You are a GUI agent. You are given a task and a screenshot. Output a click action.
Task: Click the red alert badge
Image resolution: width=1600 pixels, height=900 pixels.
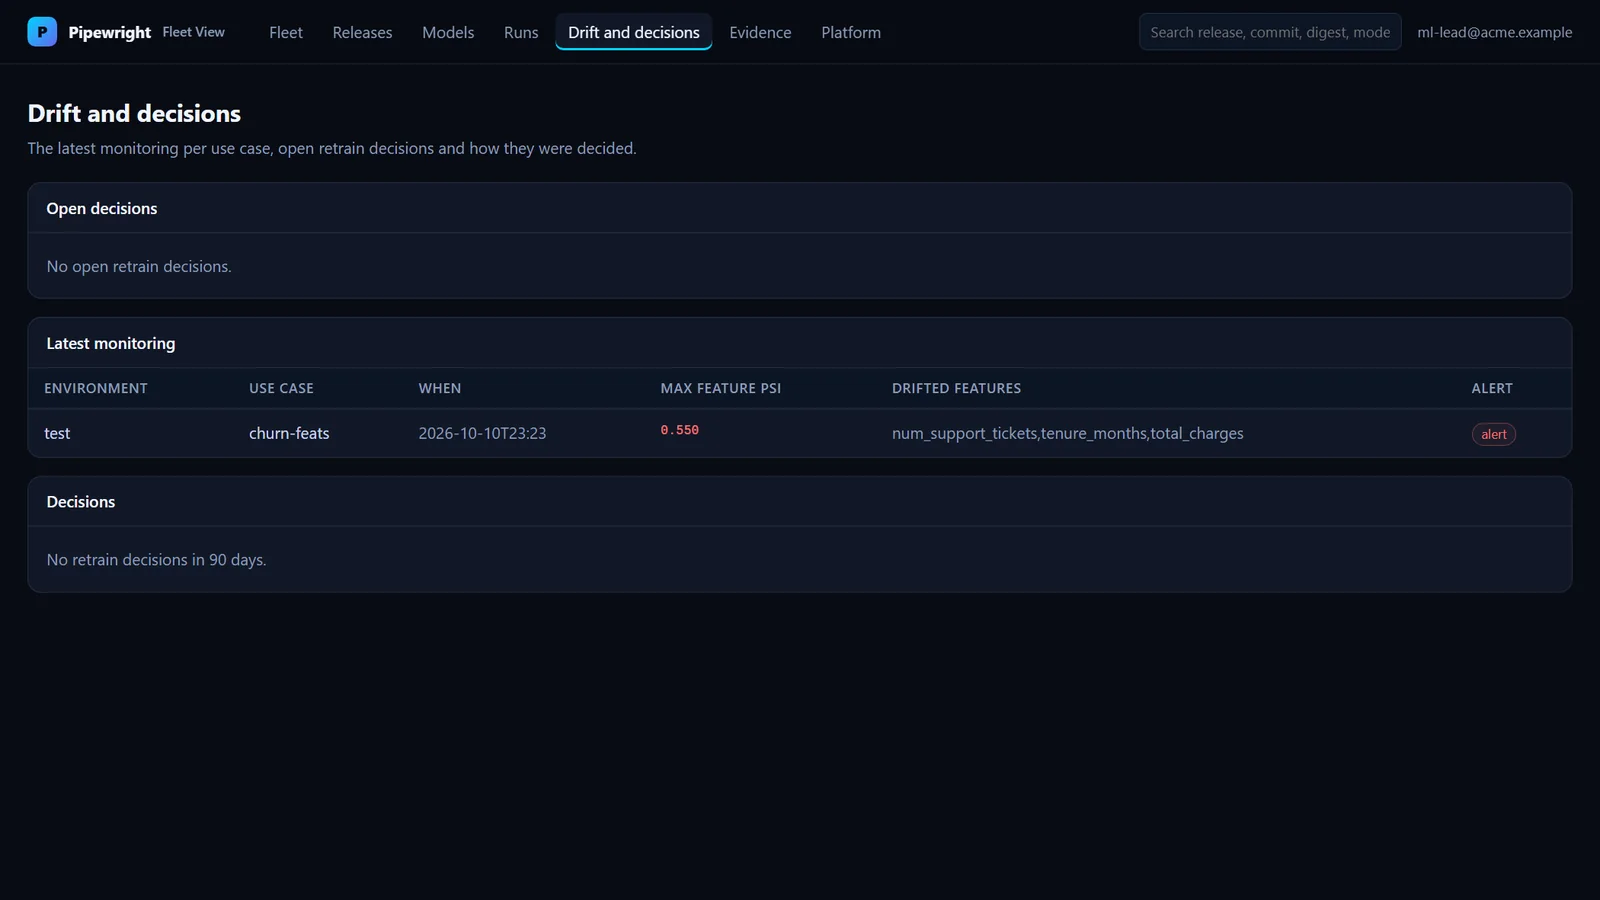pos(1493,434)
